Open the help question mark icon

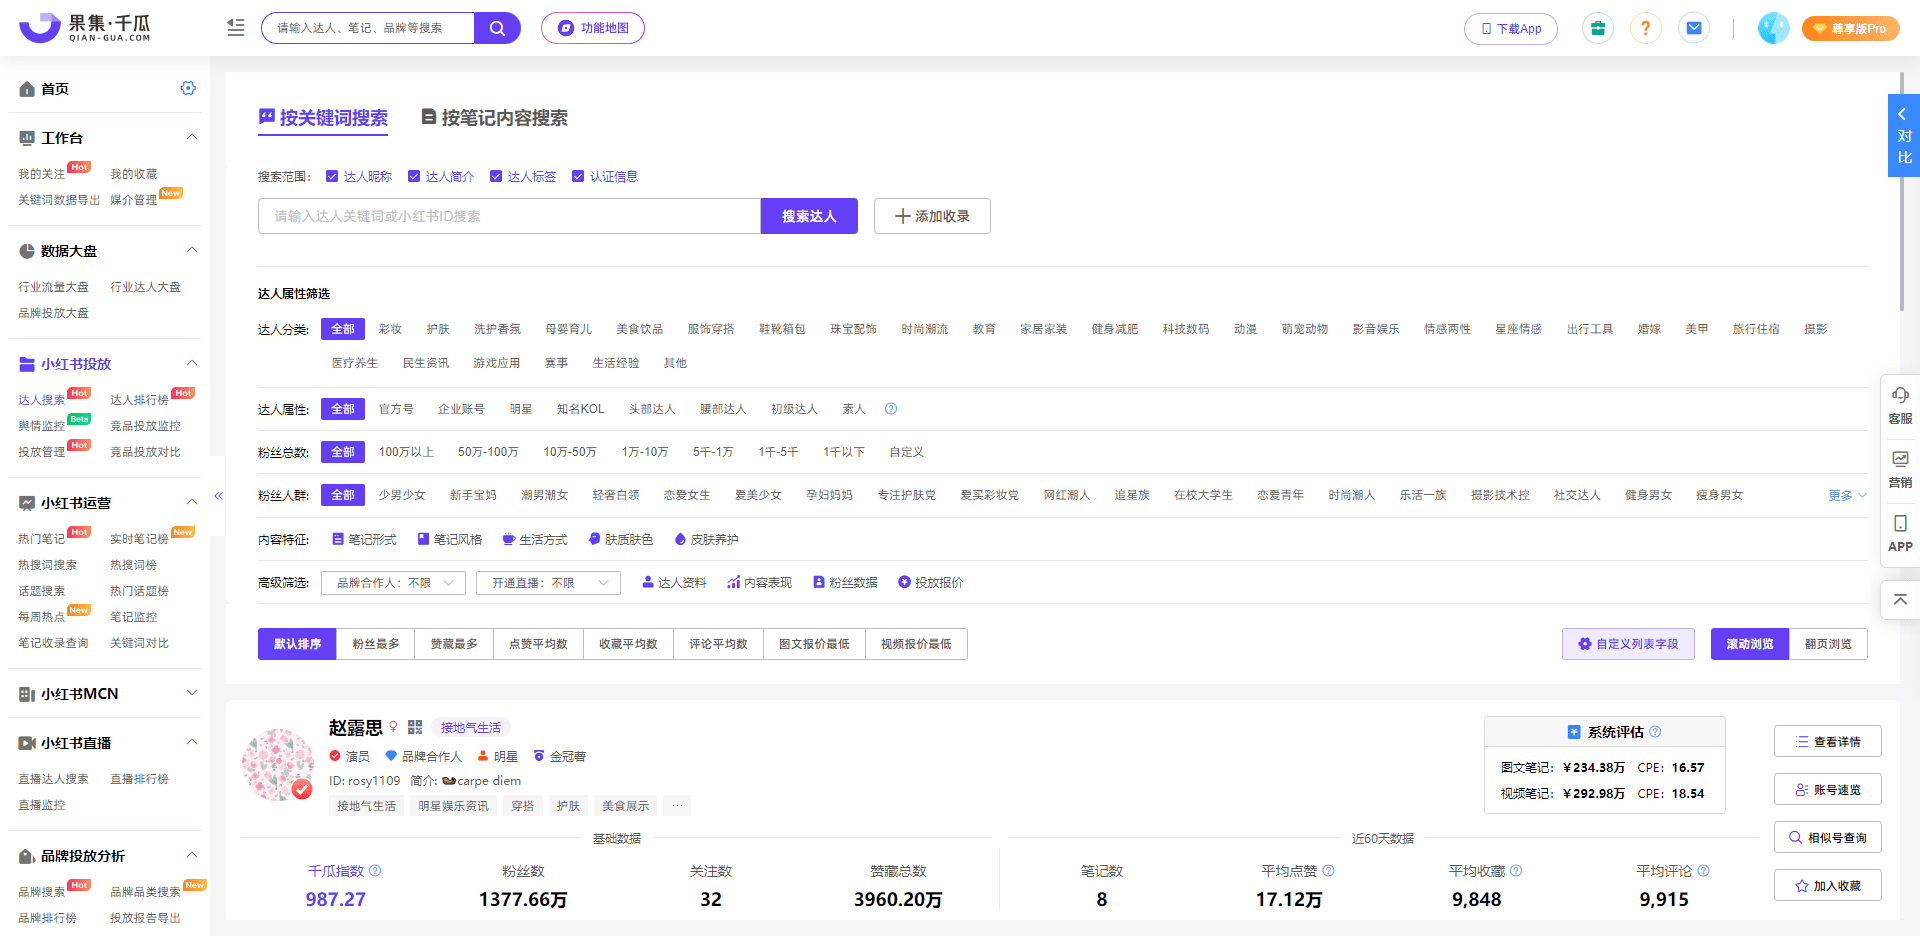tap(1645, 28)
